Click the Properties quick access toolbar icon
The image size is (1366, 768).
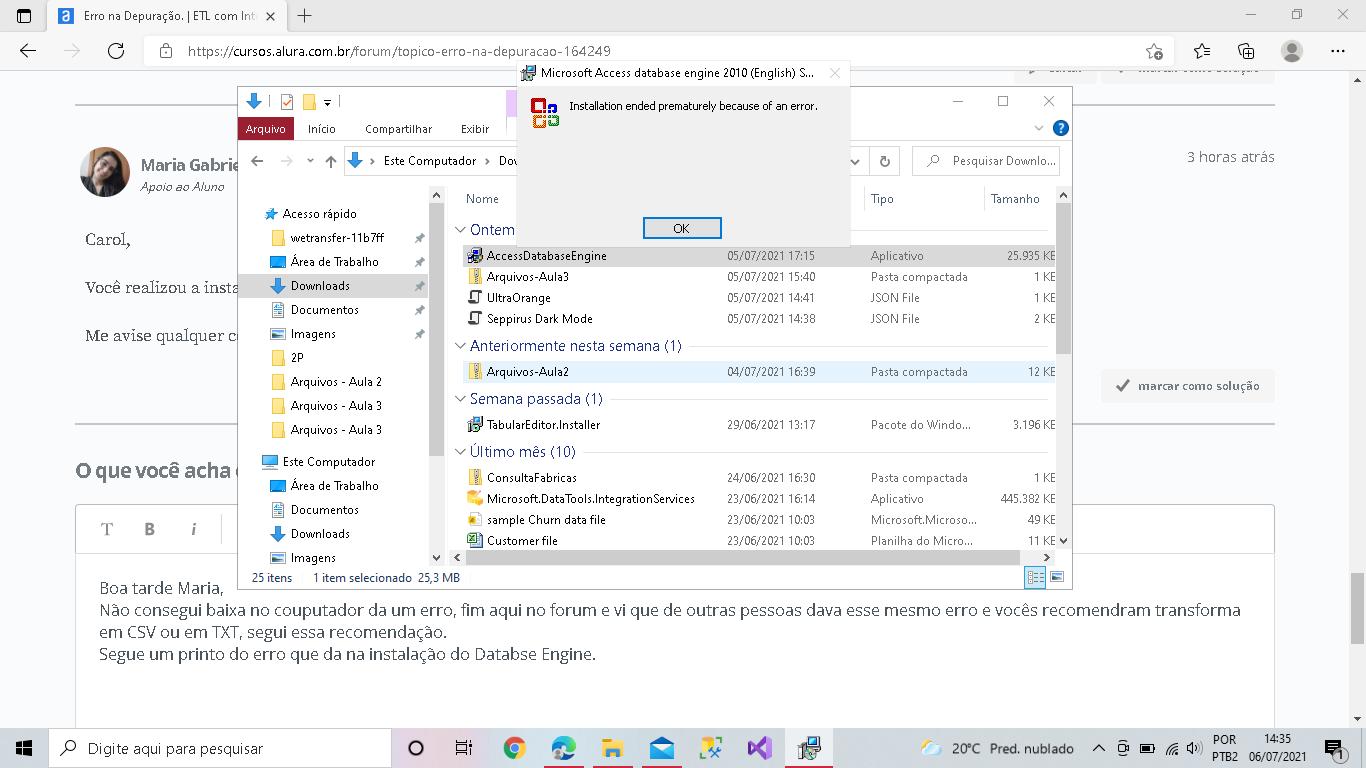(x=287, y=101)
